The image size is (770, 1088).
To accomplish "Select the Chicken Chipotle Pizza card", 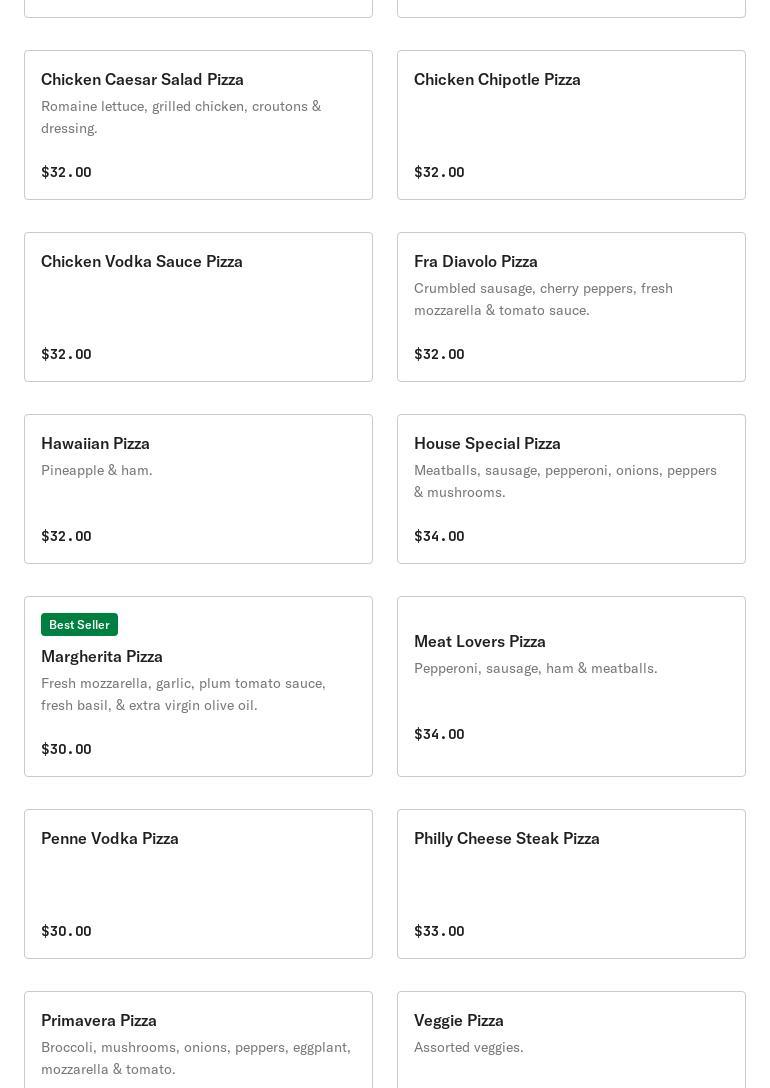I will [572, 125].
